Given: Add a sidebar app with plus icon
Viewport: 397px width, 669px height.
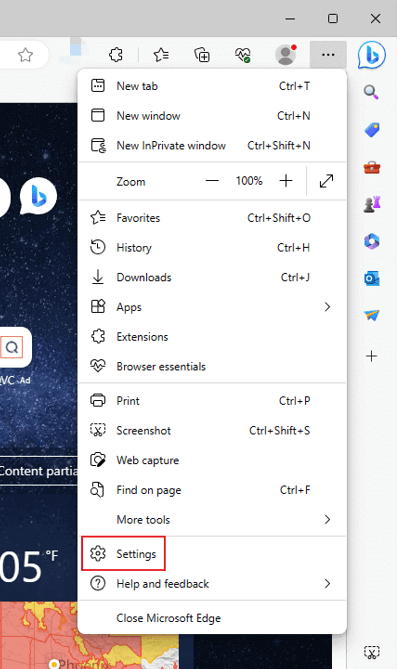Looking at the screenshot, I should pos(372,356).
